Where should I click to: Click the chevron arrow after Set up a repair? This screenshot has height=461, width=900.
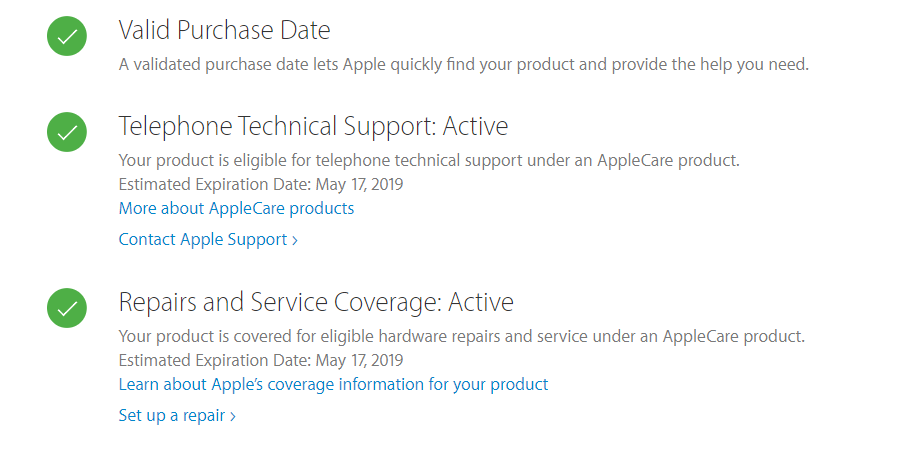click(x=232, y=416)
